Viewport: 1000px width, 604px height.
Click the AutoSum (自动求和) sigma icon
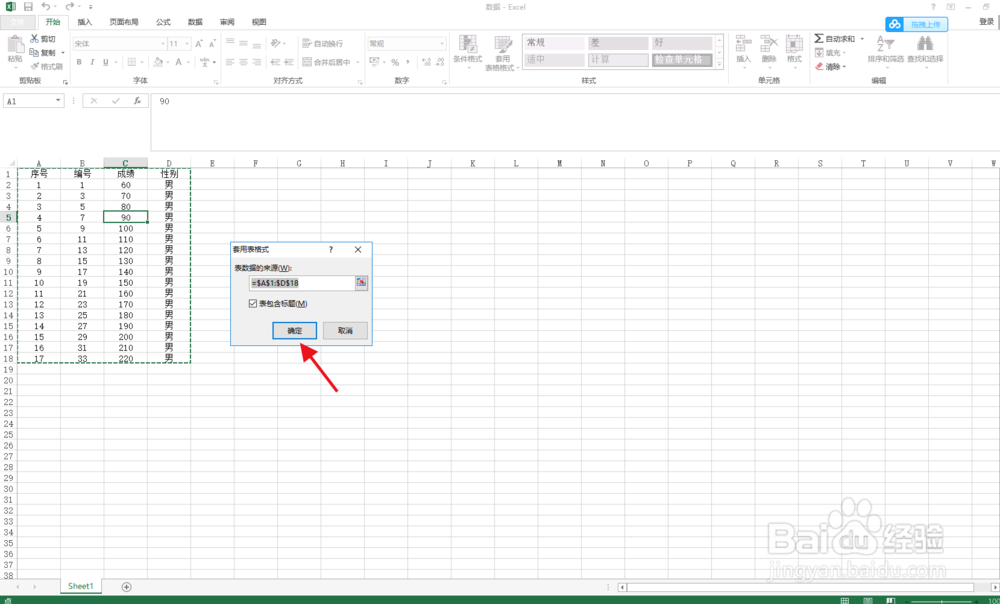pyautogui.click(x=819, y=39)
